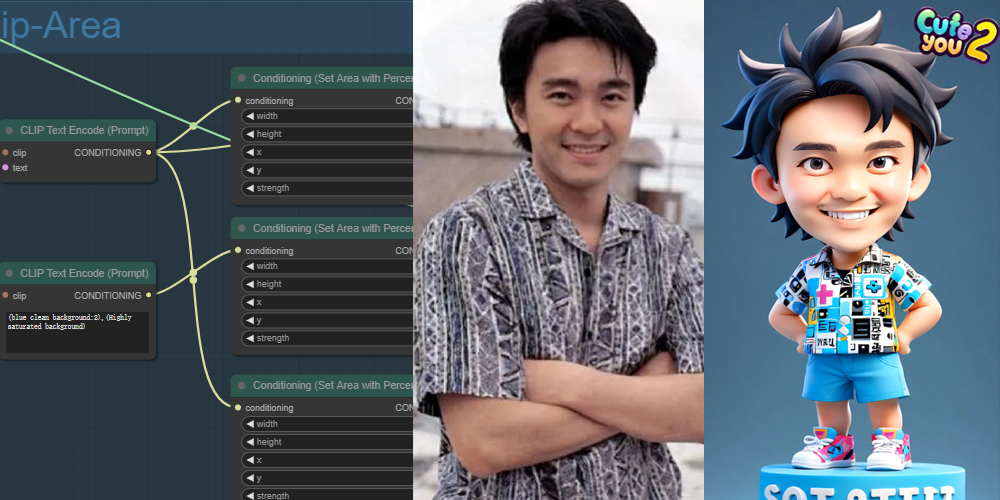Decrease strength on the middle Set Area node
The height and width of the screenshot is (500, 1000).
[x=249, y=338]
